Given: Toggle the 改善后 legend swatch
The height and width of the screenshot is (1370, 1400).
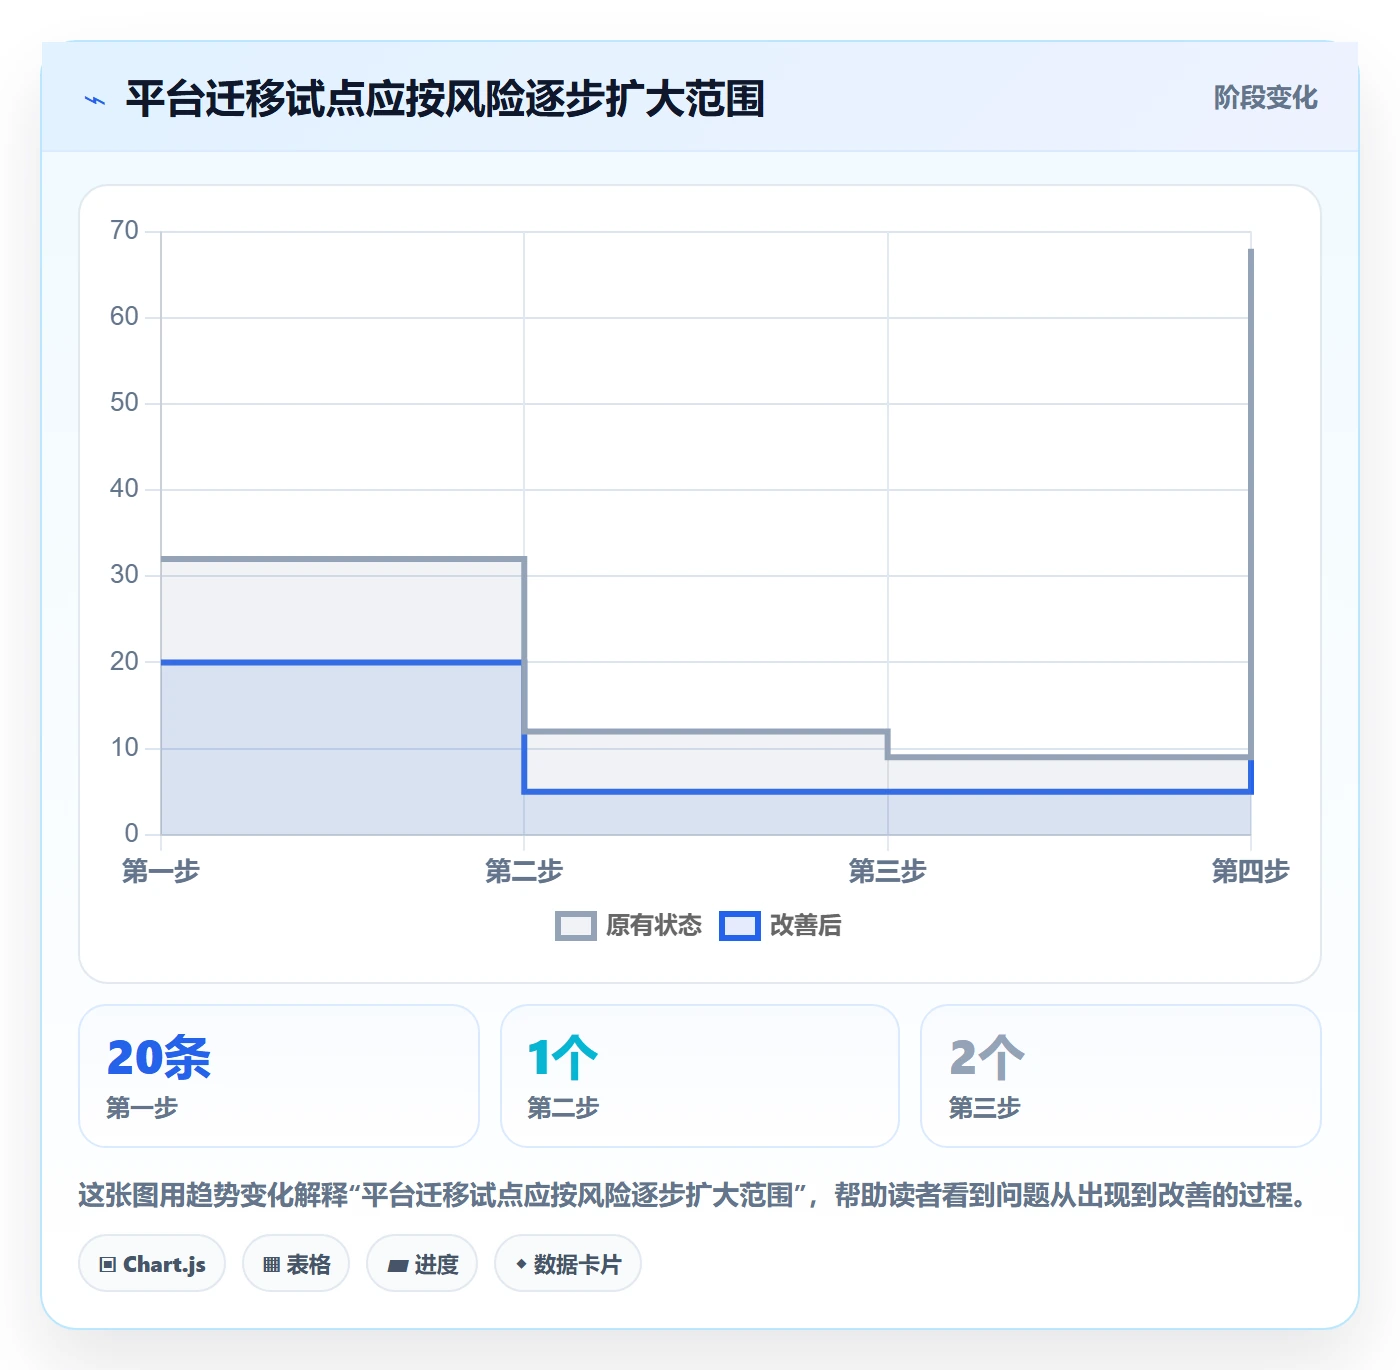Looking at the screenshot, I should [739, 926].
